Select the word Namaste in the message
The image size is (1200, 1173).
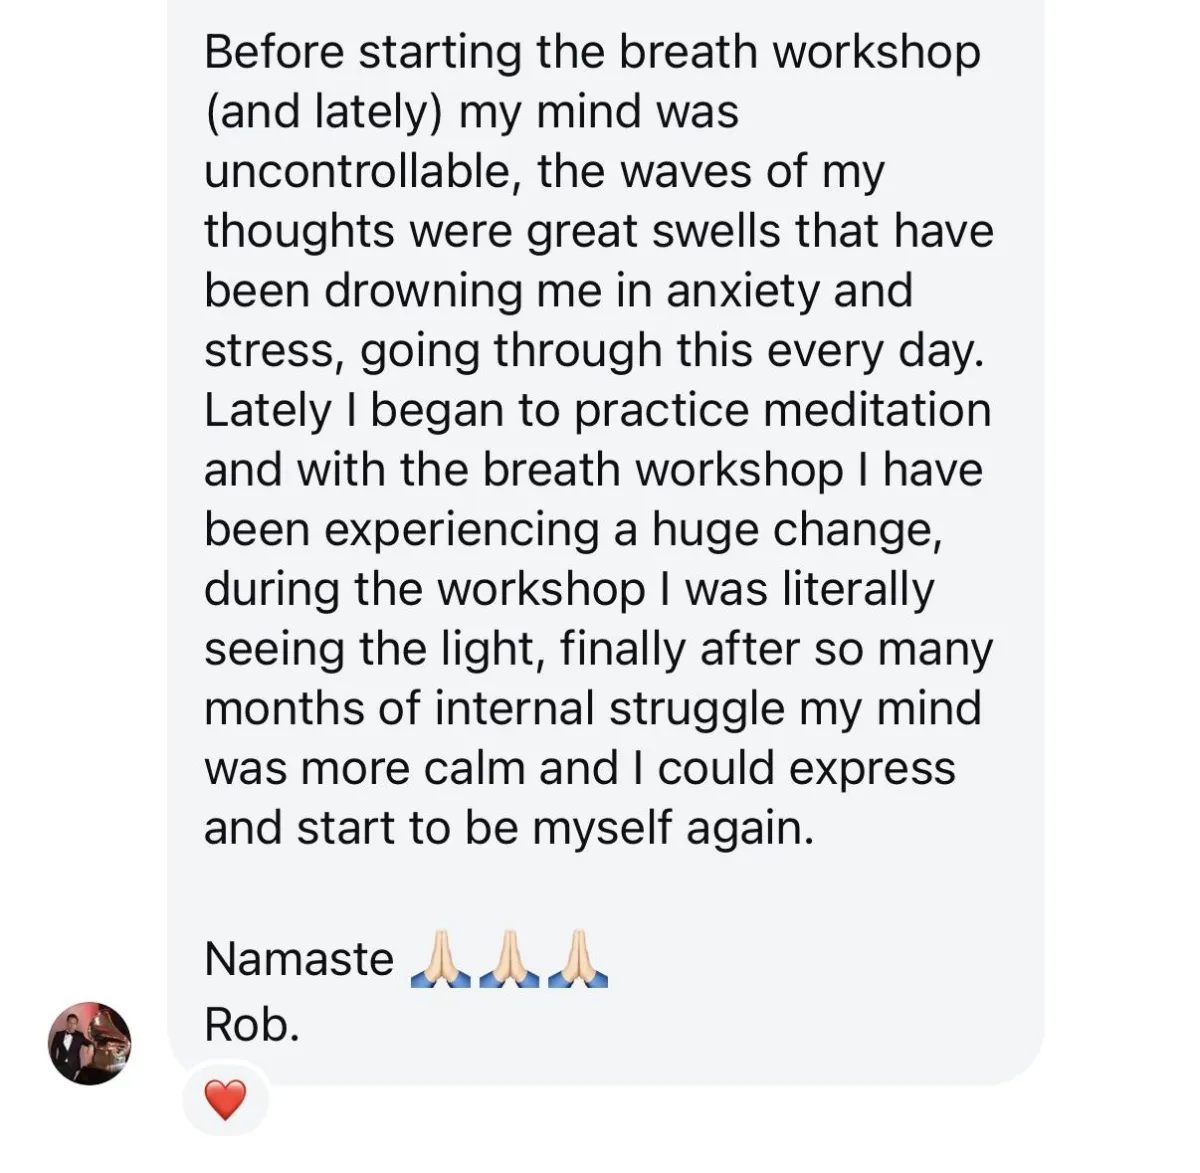coord(299,959)
